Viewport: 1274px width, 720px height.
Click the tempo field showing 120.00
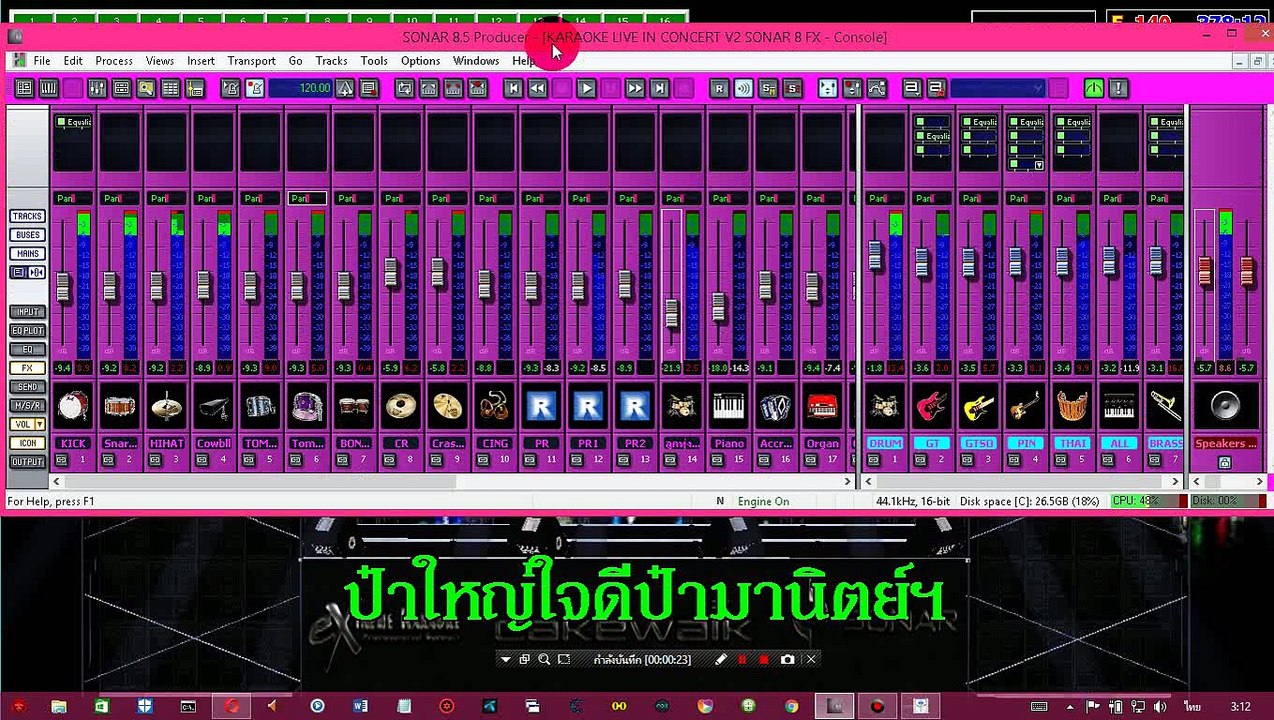(x=301, y=88)
